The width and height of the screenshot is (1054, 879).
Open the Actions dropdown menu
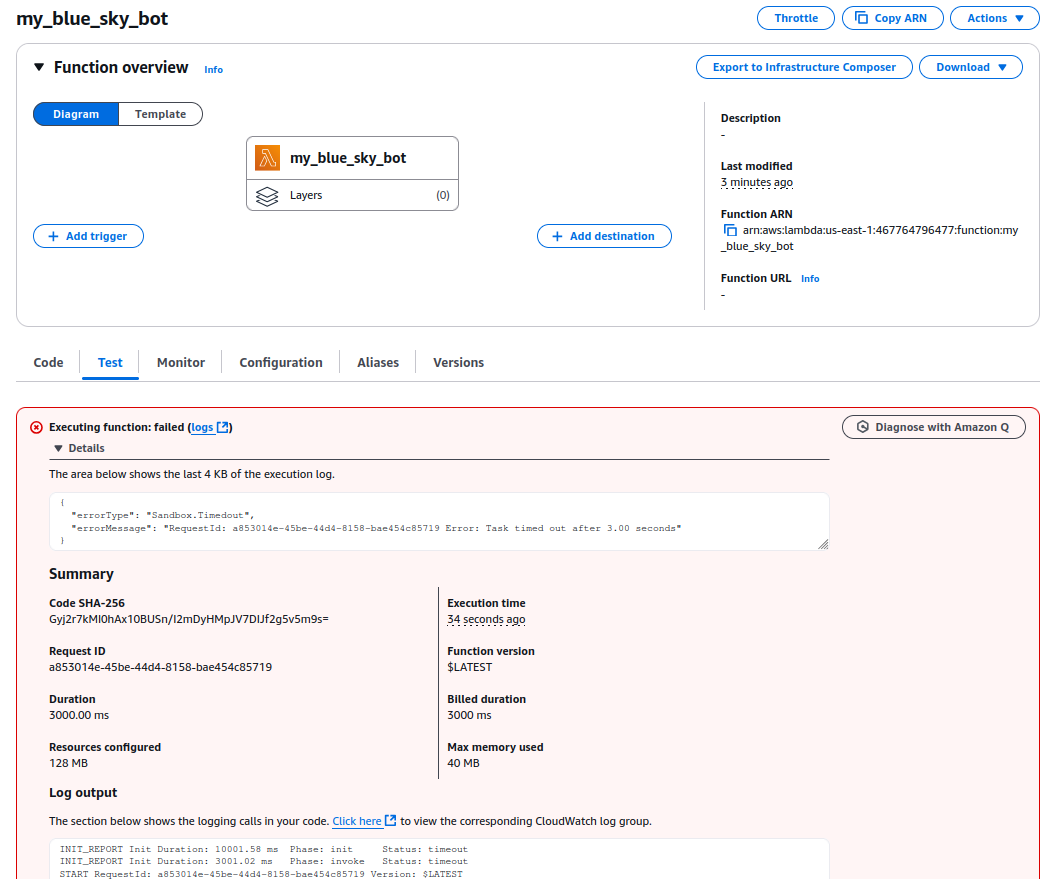[x=987, y=18]
